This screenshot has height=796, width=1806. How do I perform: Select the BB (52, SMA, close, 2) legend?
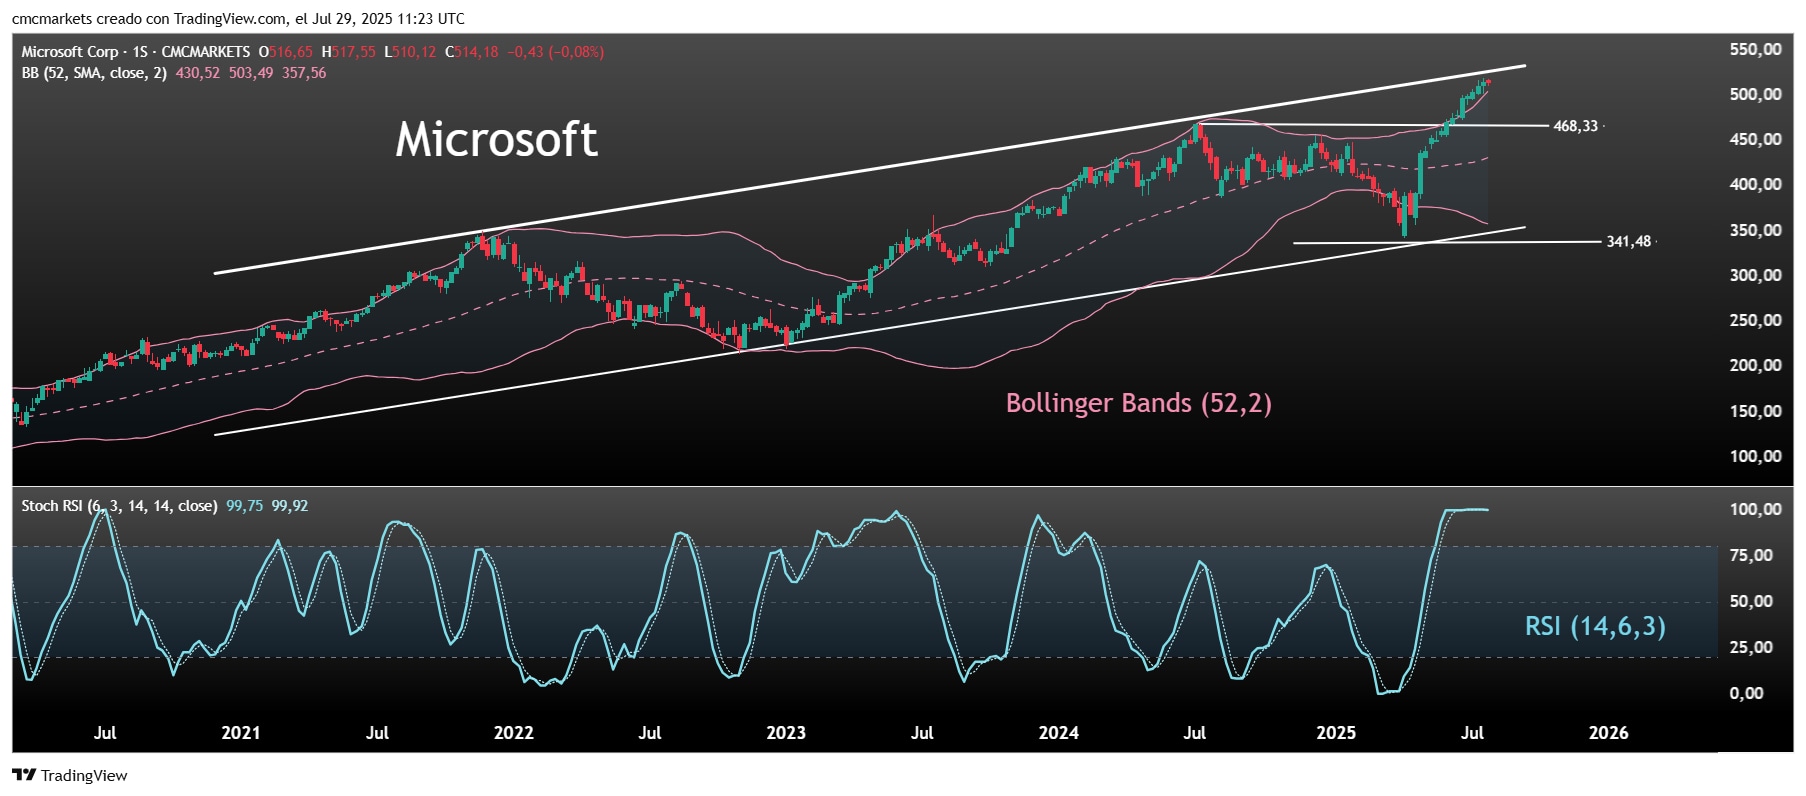click(94, 73)
